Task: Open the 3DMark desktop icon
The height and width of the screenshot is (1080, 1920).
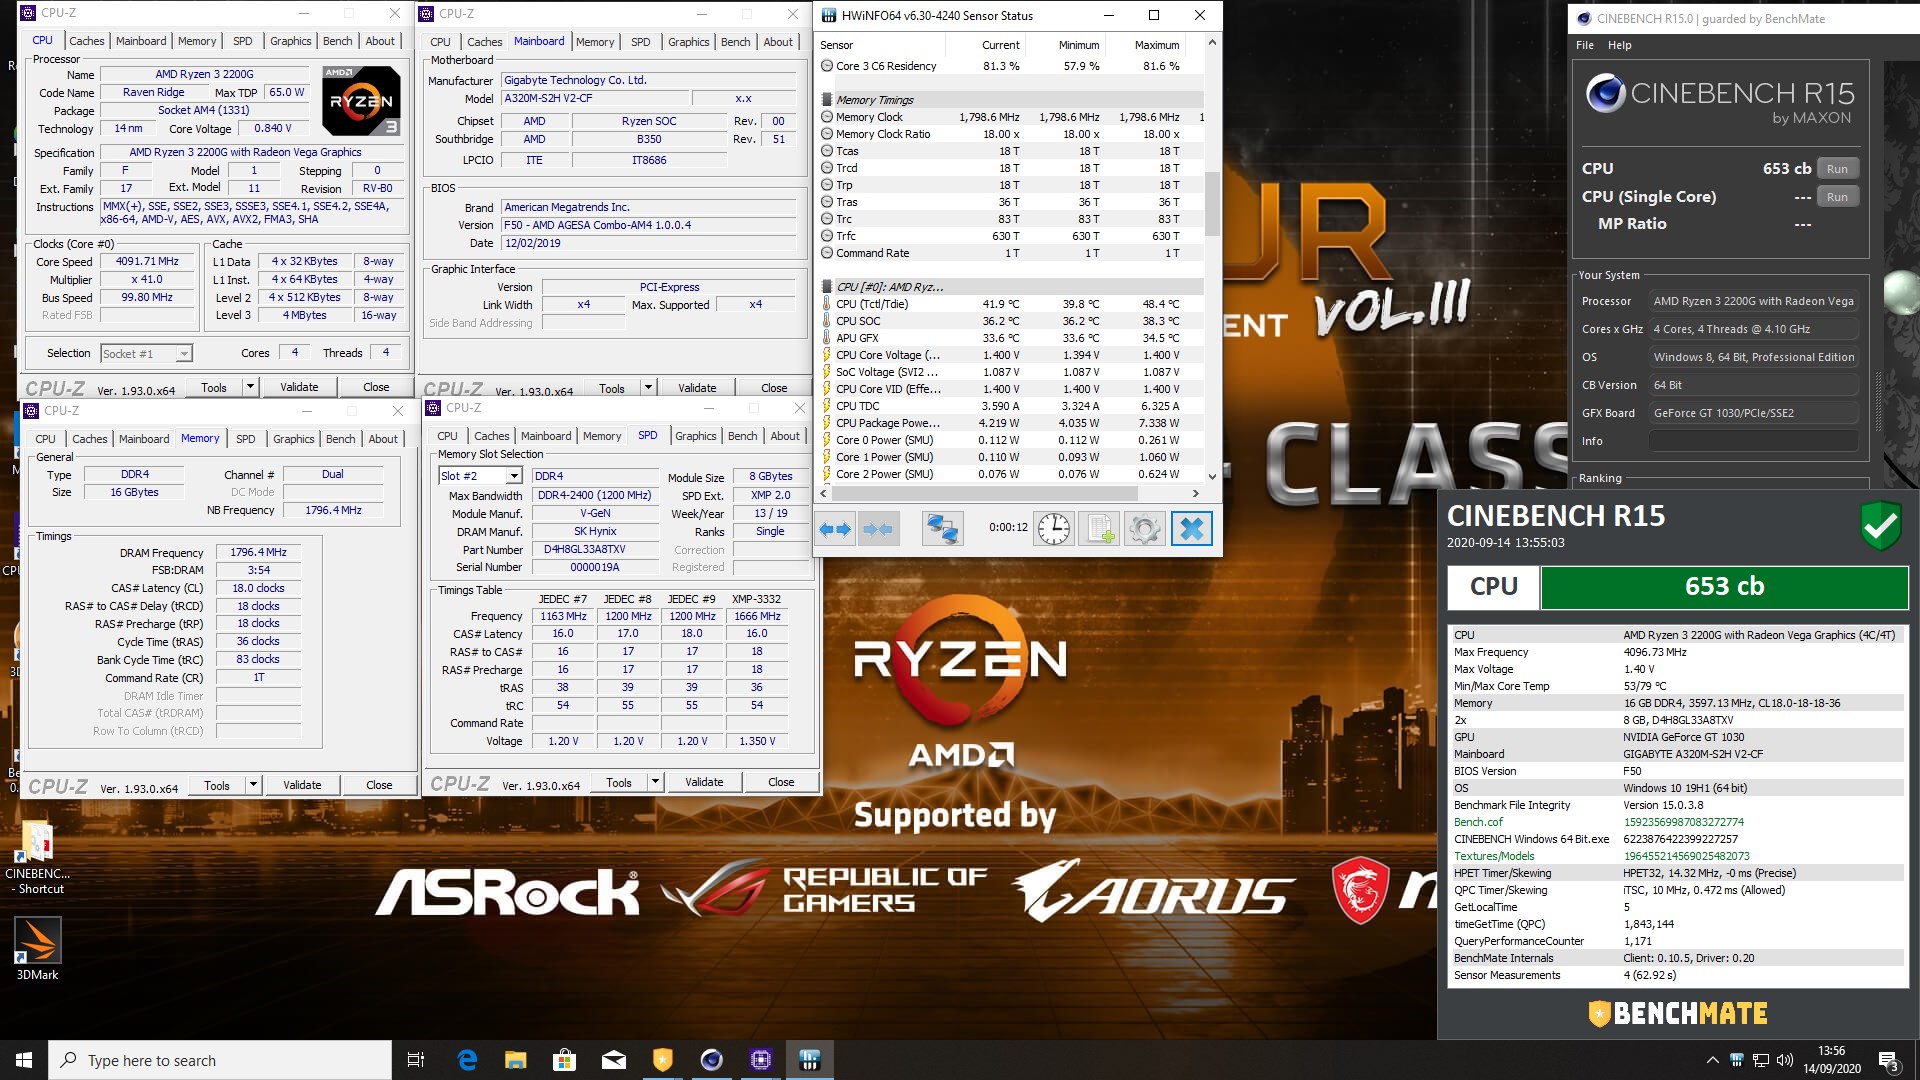Action: coord(37,948)
